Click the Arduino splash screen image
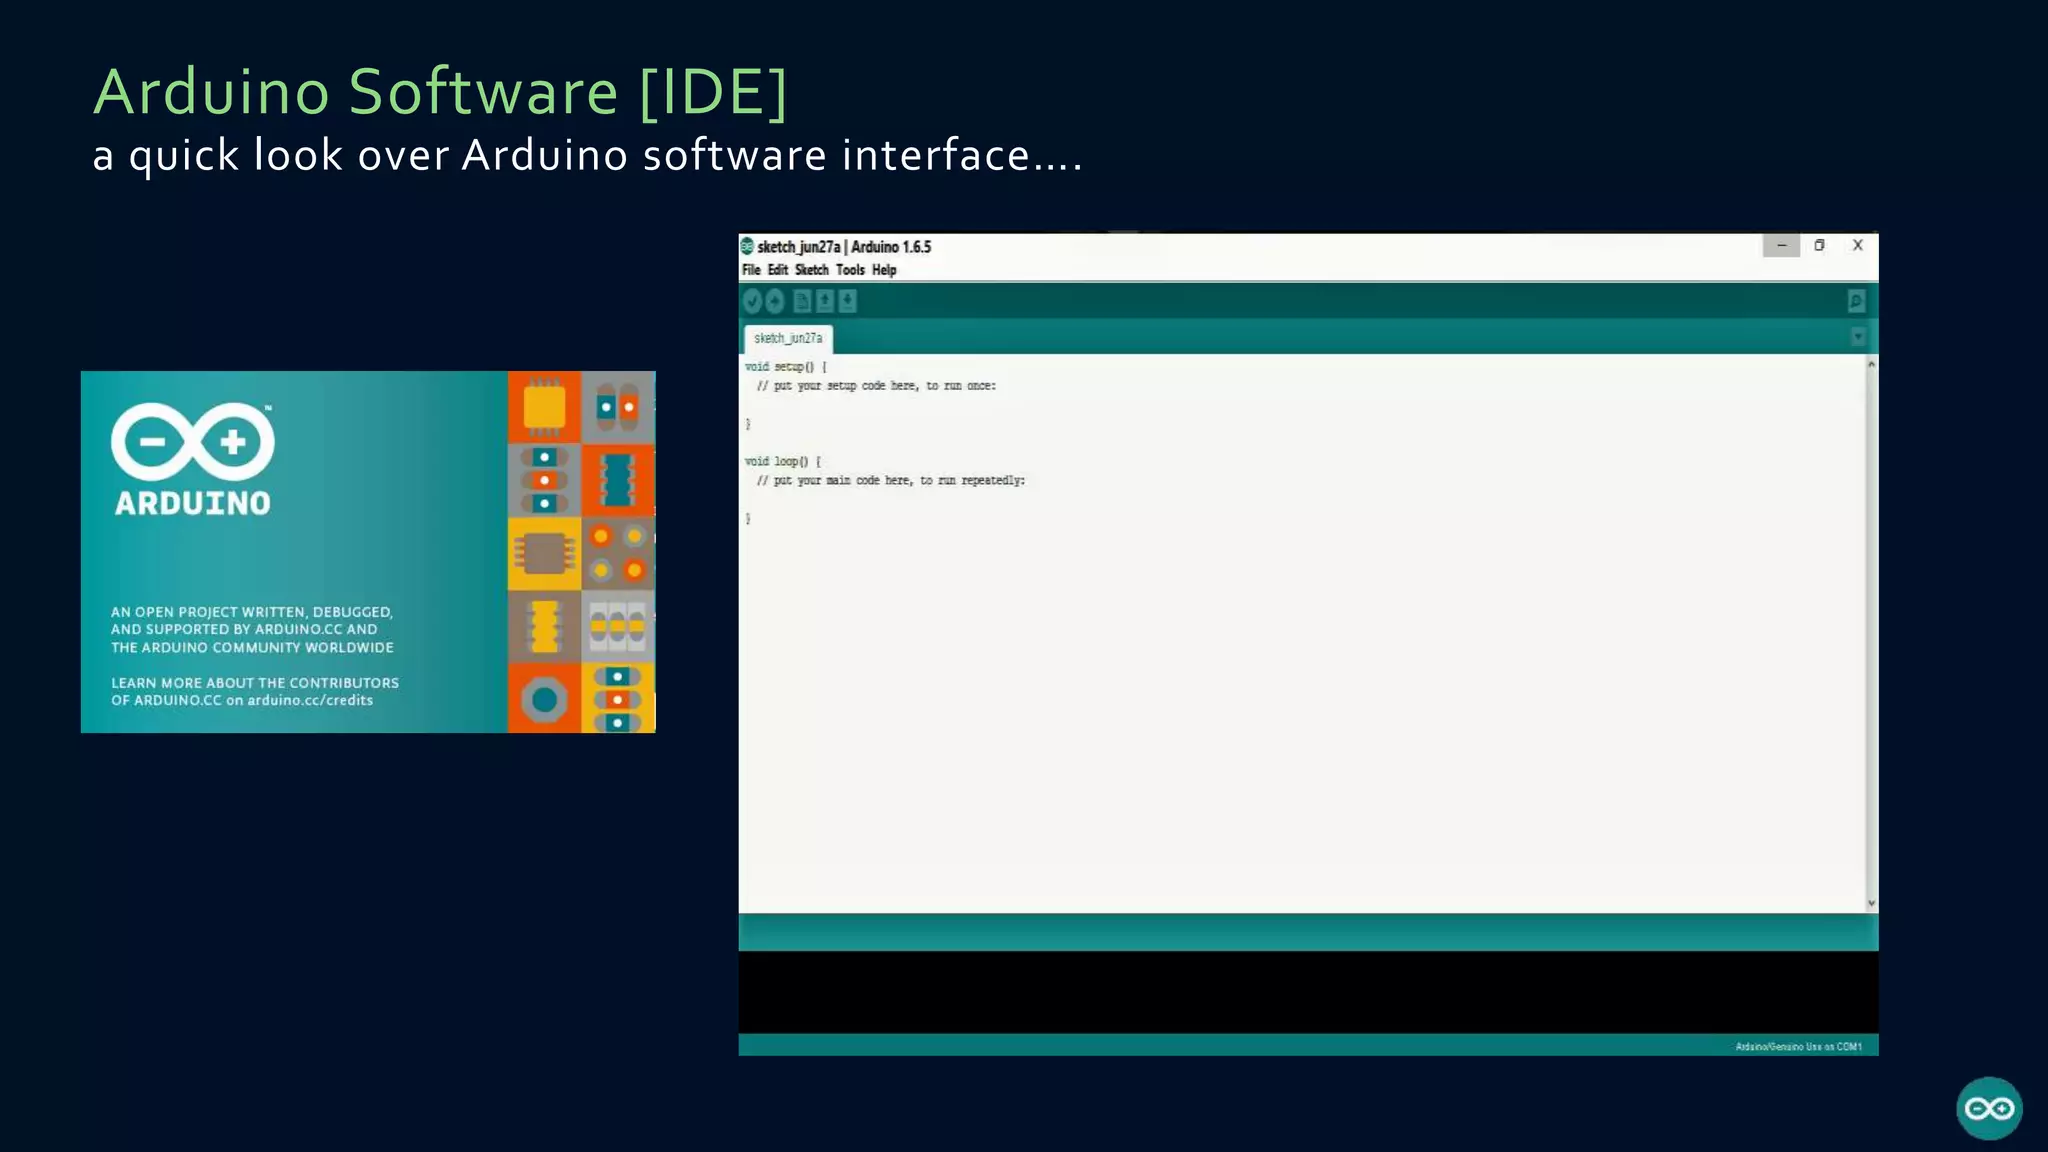Image resolution: width=2048 pixels, height=1152 pixels. [x=368, y=552]
